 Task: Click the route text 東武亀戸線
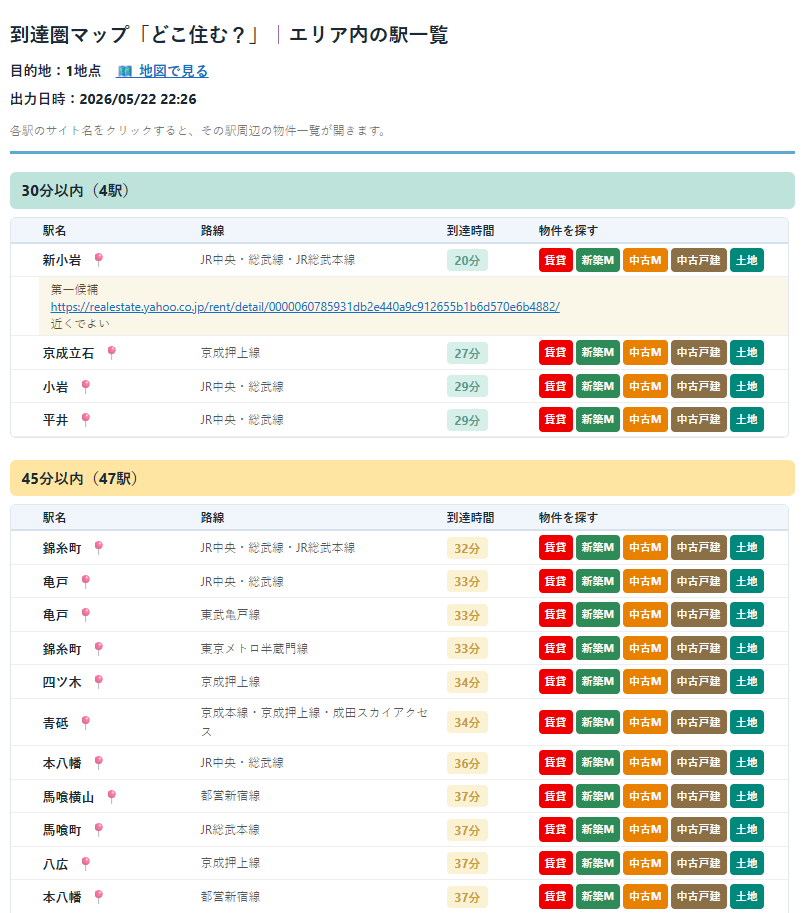coord(230,615)
